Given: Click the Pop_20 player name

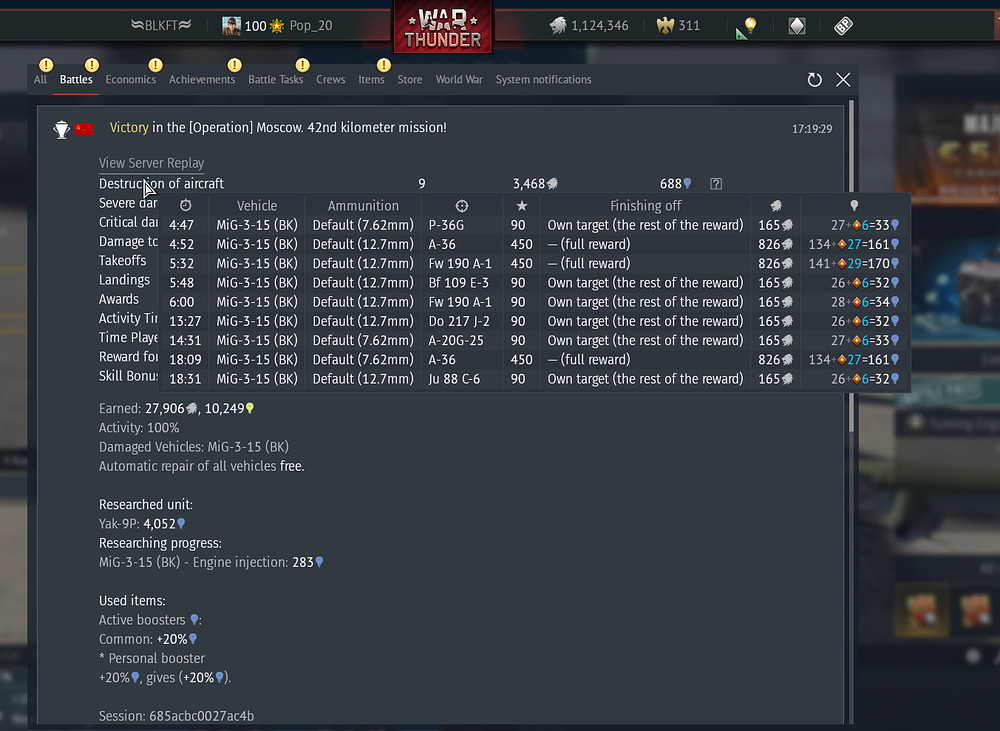Looking at the screenshot, I should click(x=311, y=26).
